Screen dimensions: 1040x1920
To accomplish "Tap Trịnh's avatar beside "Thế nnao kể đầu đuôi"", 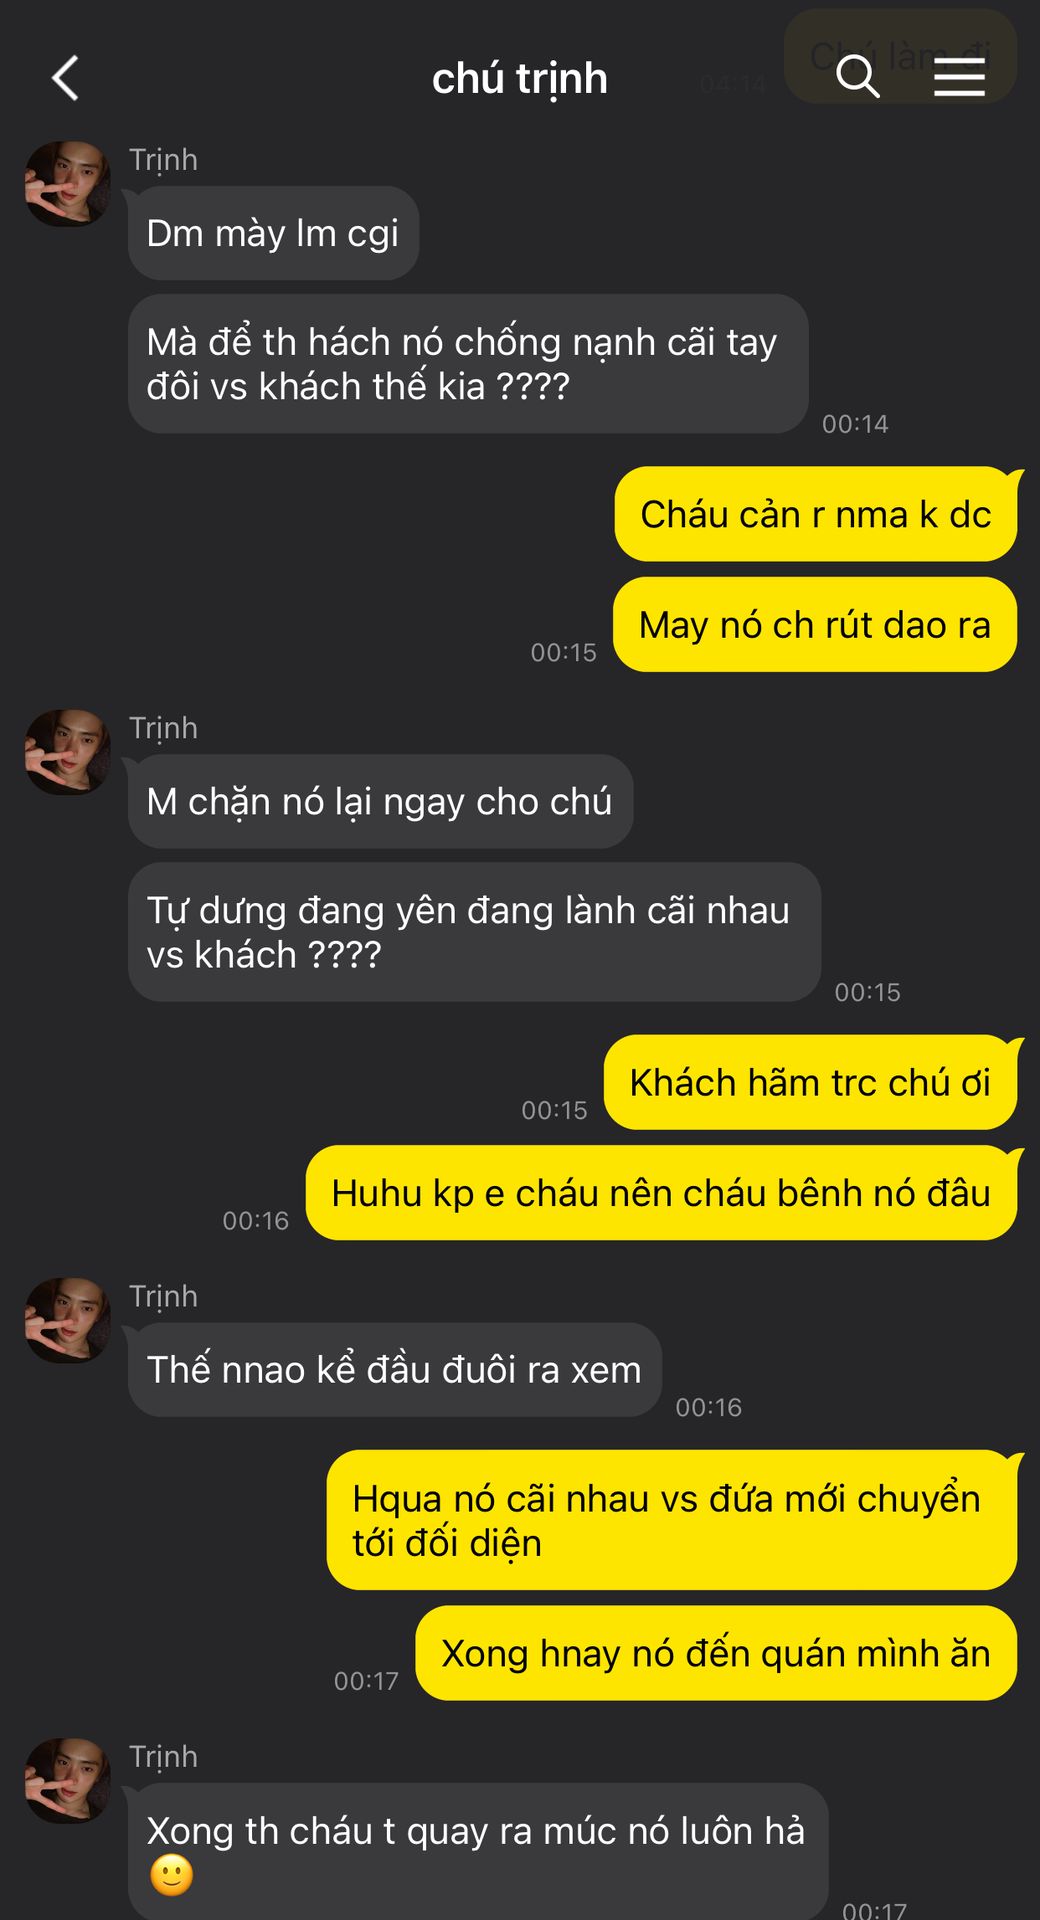I will (68, 1320).
